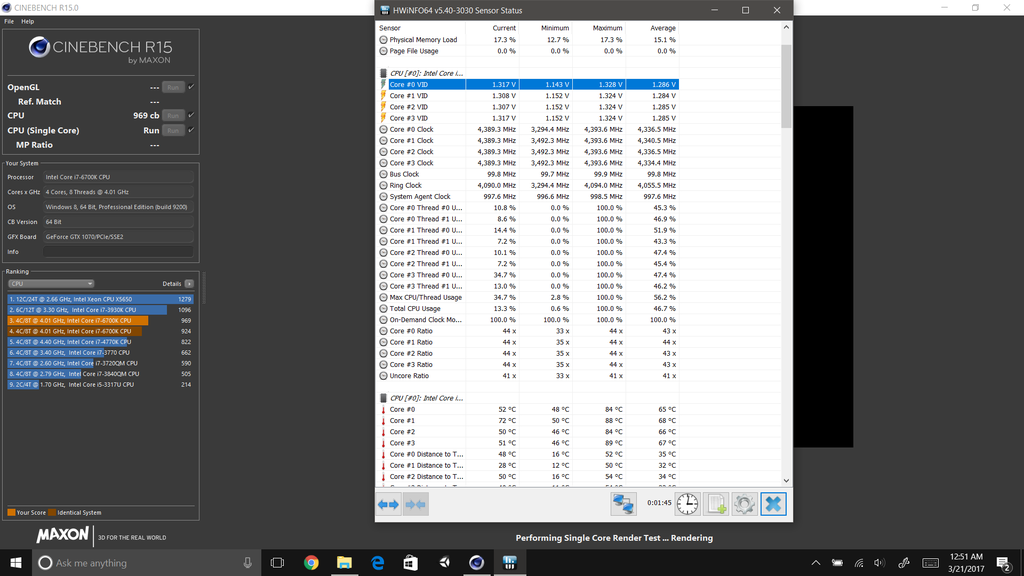Click the lightning icon beside Core #1 VID
The height and width of the screenshot is (576, 1024).
(x=383, y=96)
